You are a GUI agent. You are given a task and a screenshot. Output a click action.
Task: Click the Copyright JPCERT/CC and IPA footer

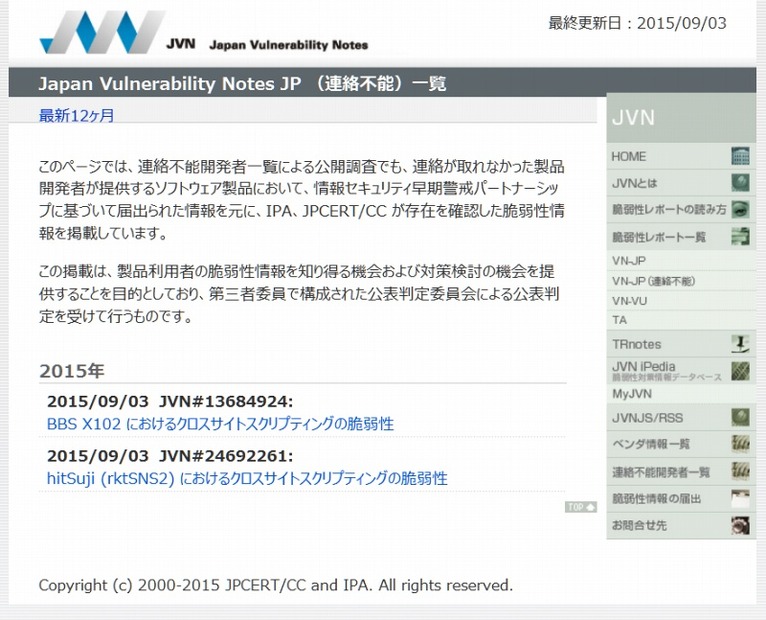tap(276, 585)
